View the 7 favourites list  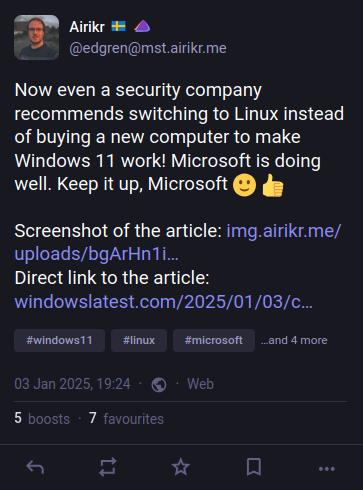(x=126, y=418)
